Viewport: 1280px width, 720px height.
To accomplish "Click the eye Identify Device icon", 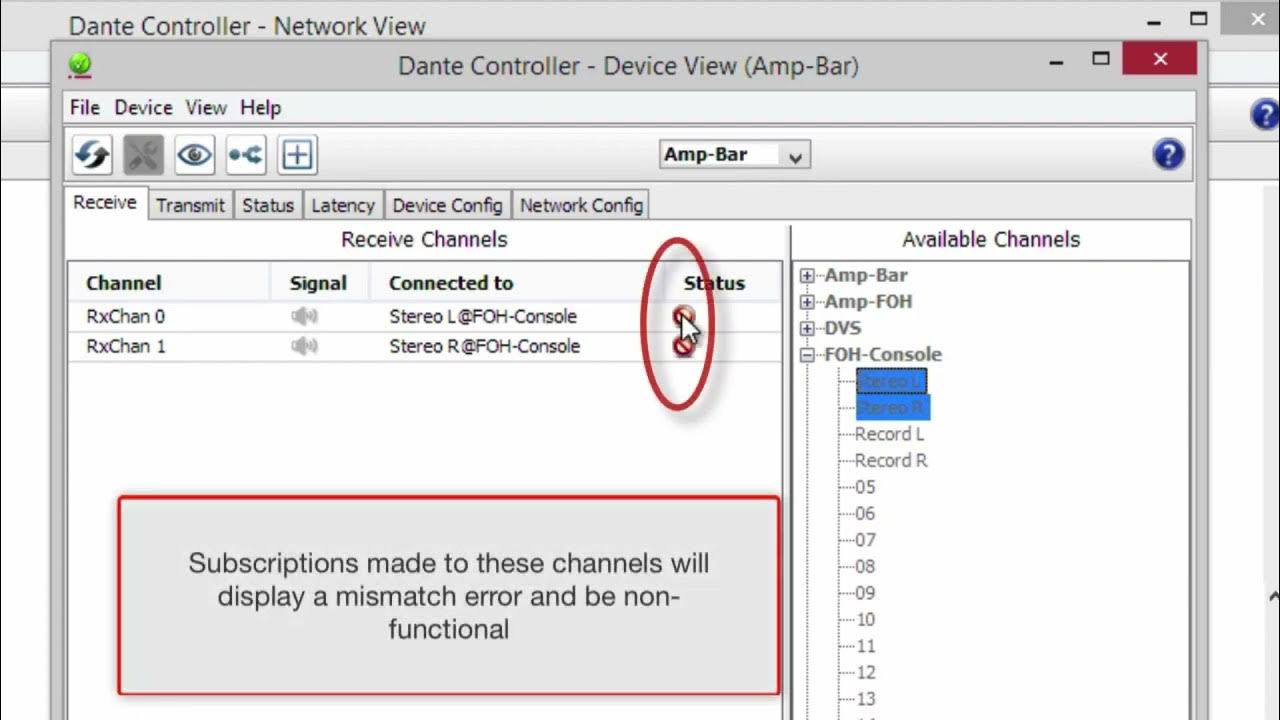I will tap(194, 155).
